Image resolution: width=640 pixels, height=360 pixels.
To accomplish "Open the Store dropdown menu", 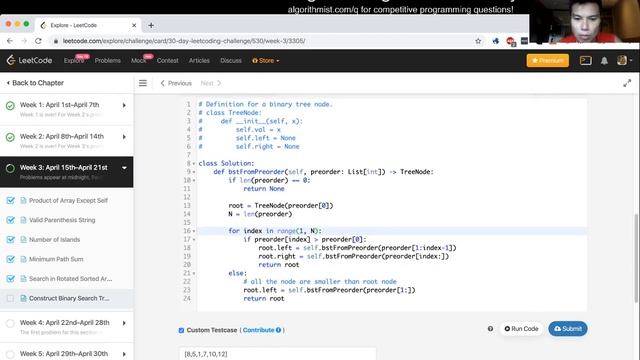I will point(266,60).
